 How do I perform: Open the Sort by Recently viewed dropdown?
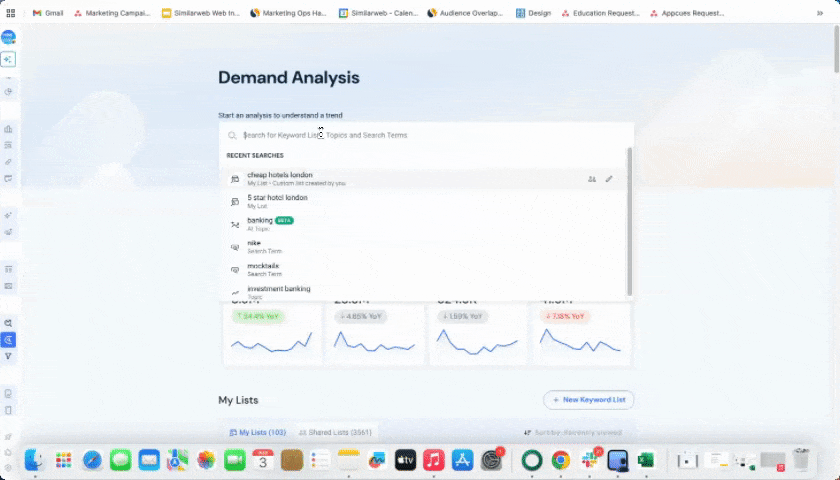pyautogui.click(x=573, y=432)
